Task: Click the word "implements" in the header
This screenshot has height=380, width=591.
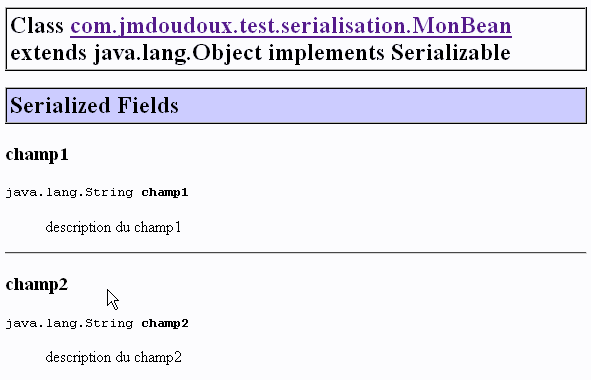Action: 326,53
